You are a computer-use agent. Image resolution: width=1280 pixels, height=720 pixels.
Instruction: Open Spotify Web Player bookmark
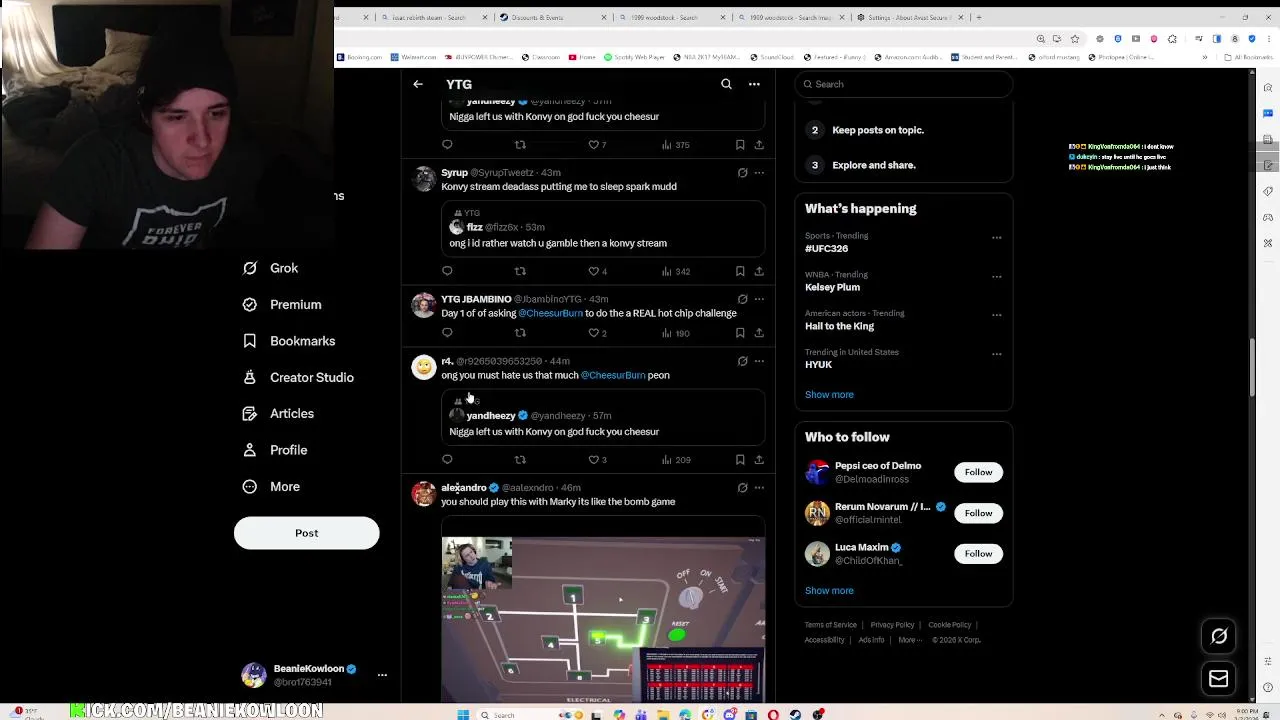[634, 57]
